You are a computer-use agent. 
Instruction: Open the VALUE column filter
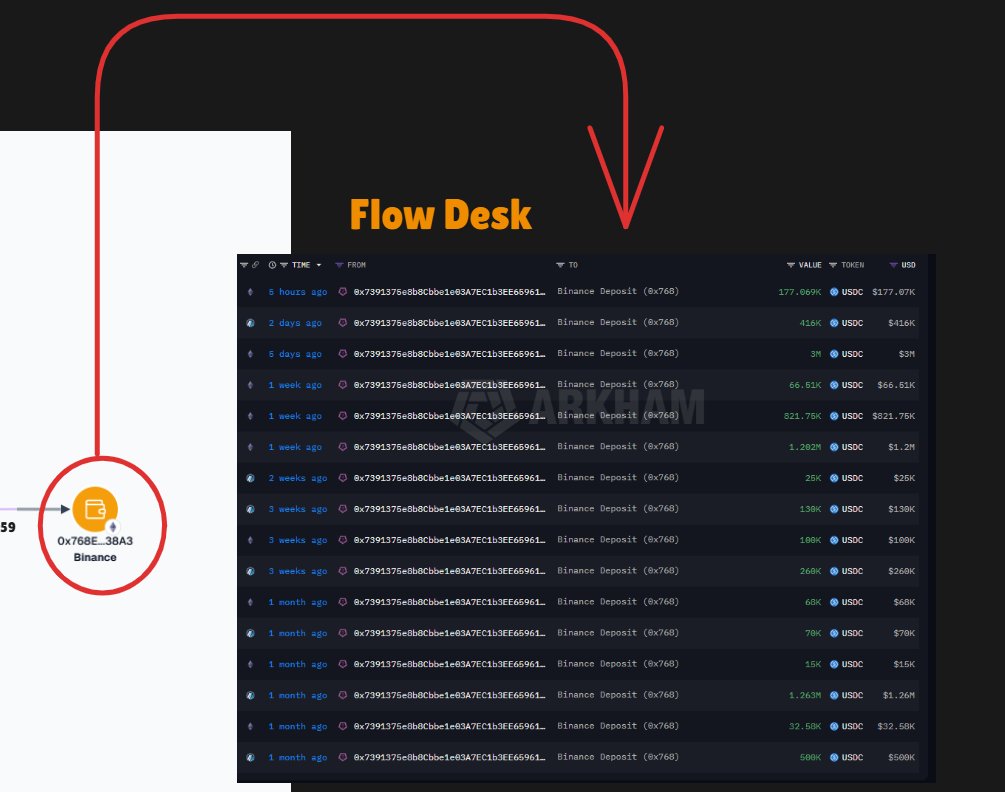coord(791,265)
